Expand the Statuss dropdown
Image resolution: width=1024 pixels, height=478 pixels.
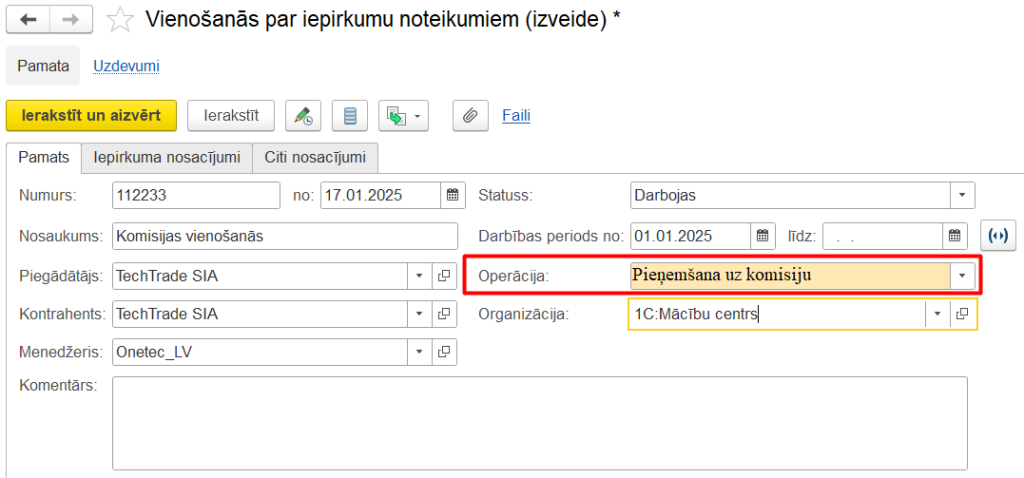(x=962, y=195)
